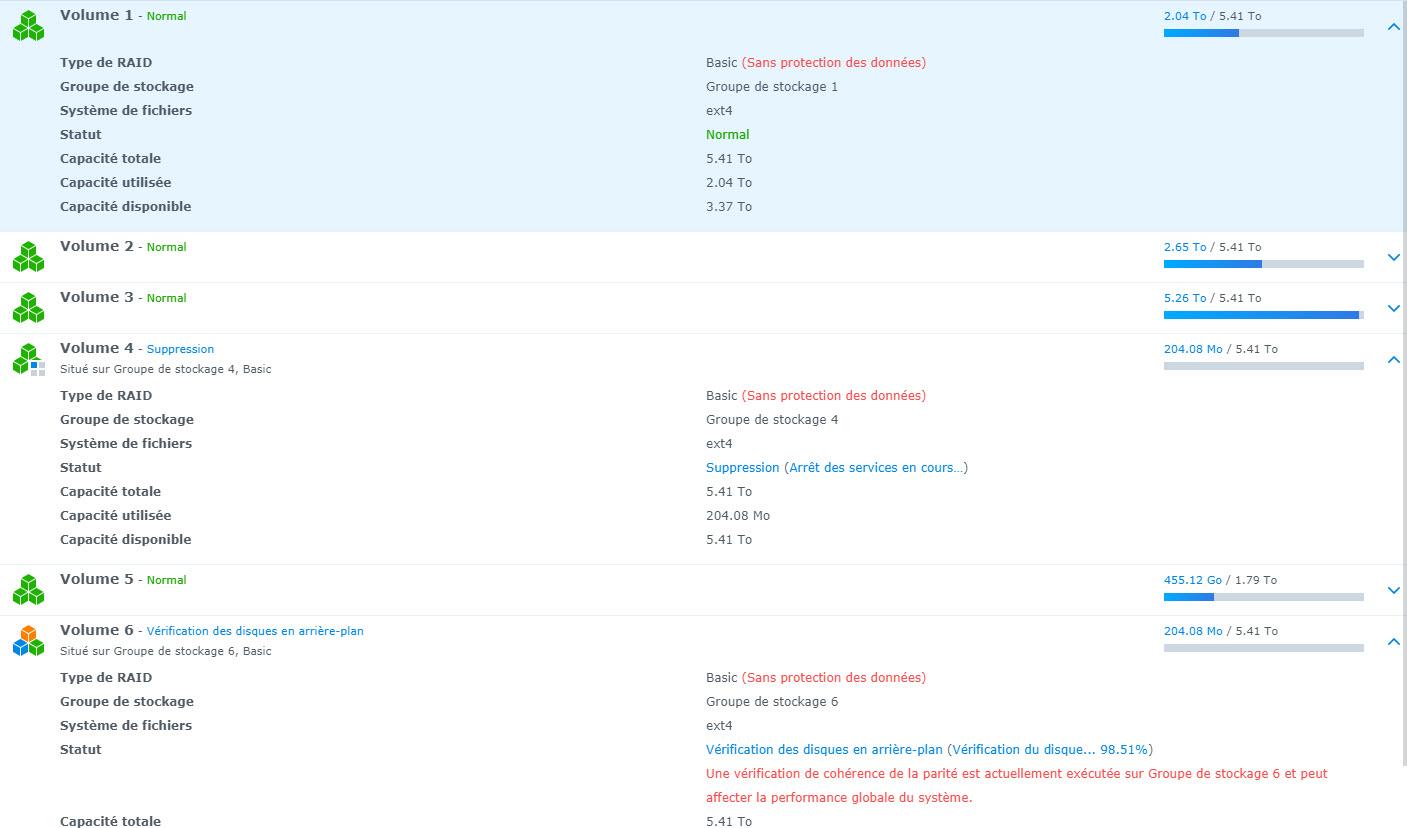Expand the Volume 2 details
1407x828 pixels.
1394,257
